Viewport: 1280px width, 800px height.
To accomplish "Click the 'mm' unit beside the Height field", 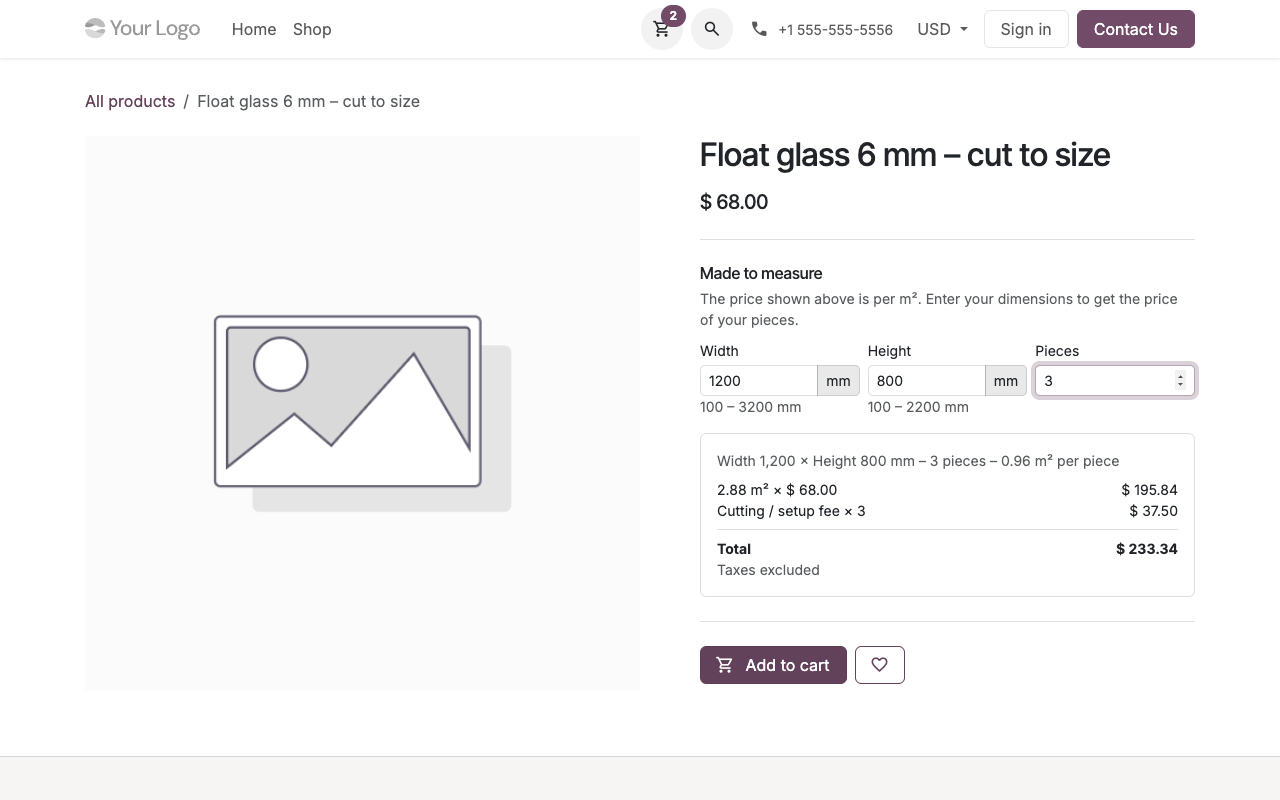I will (1006, 381).
